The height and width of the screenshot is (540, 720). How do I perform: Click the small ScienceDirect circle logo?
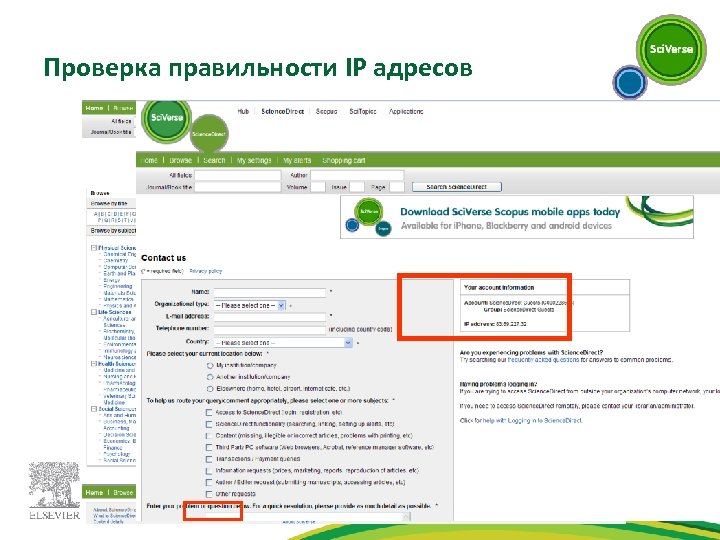tap(209, 134)
